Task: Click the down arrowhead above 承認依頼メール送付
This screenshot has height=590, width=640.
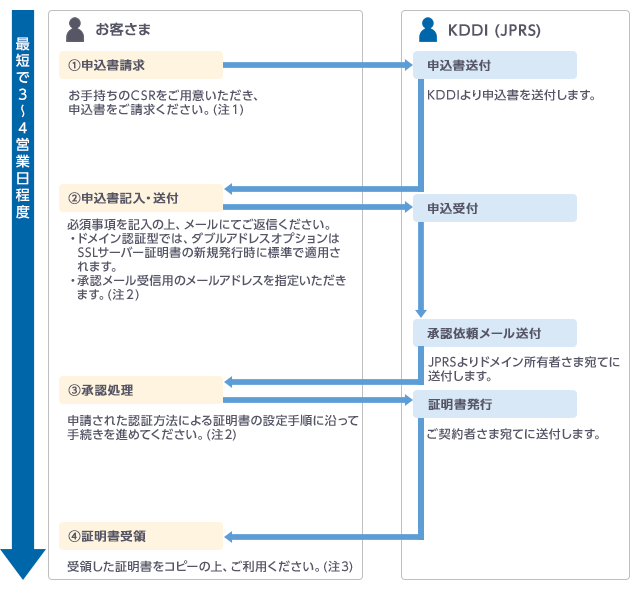Action: click(421, 311)
